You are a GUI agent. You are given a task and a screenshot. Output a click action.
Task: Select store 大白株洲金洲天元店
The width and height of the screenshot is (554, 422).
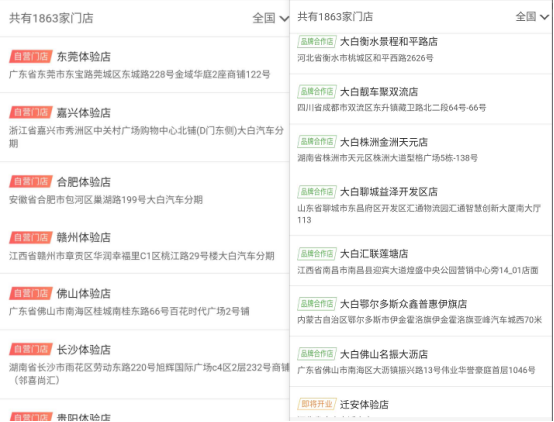[384, 142]
